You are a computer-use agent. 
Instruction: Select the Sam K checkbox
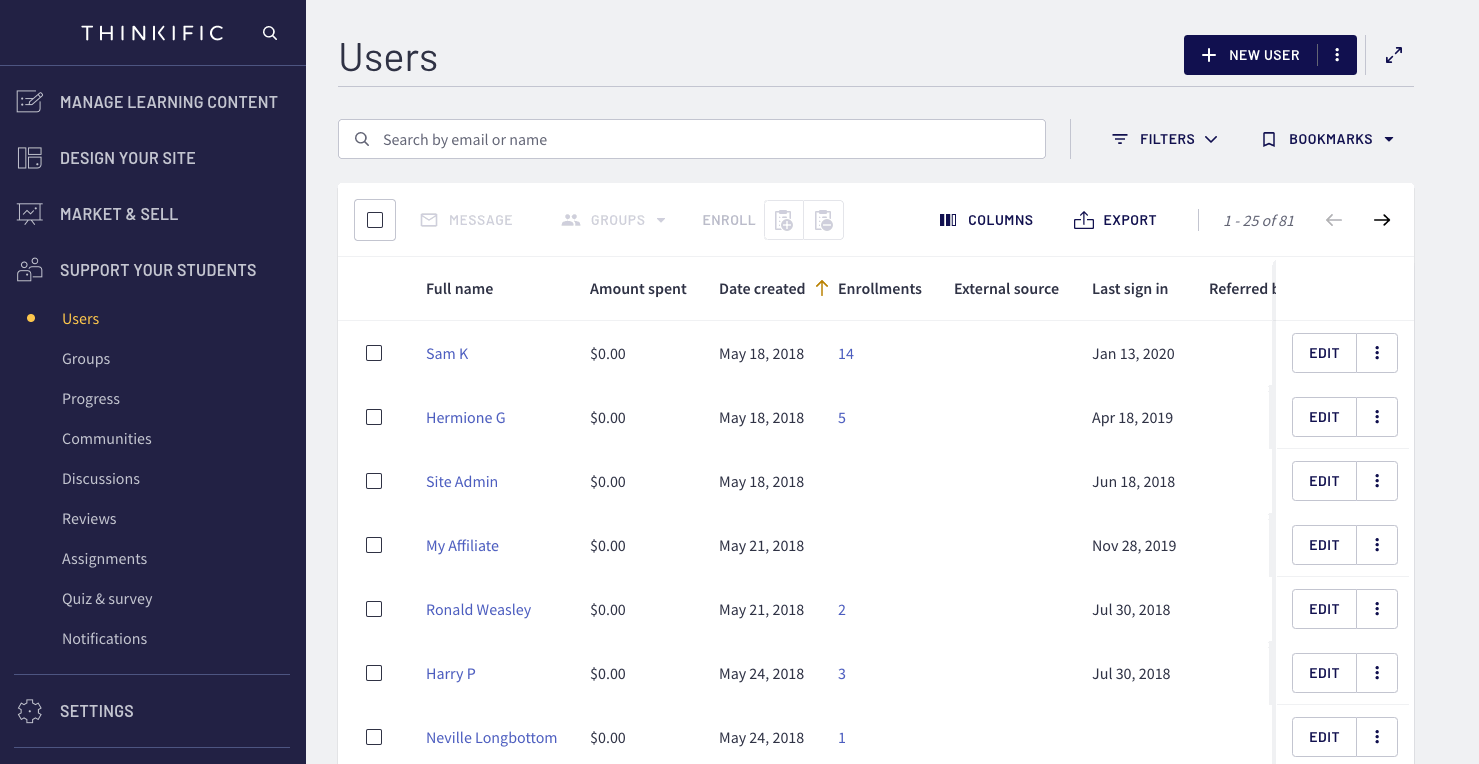374,353
